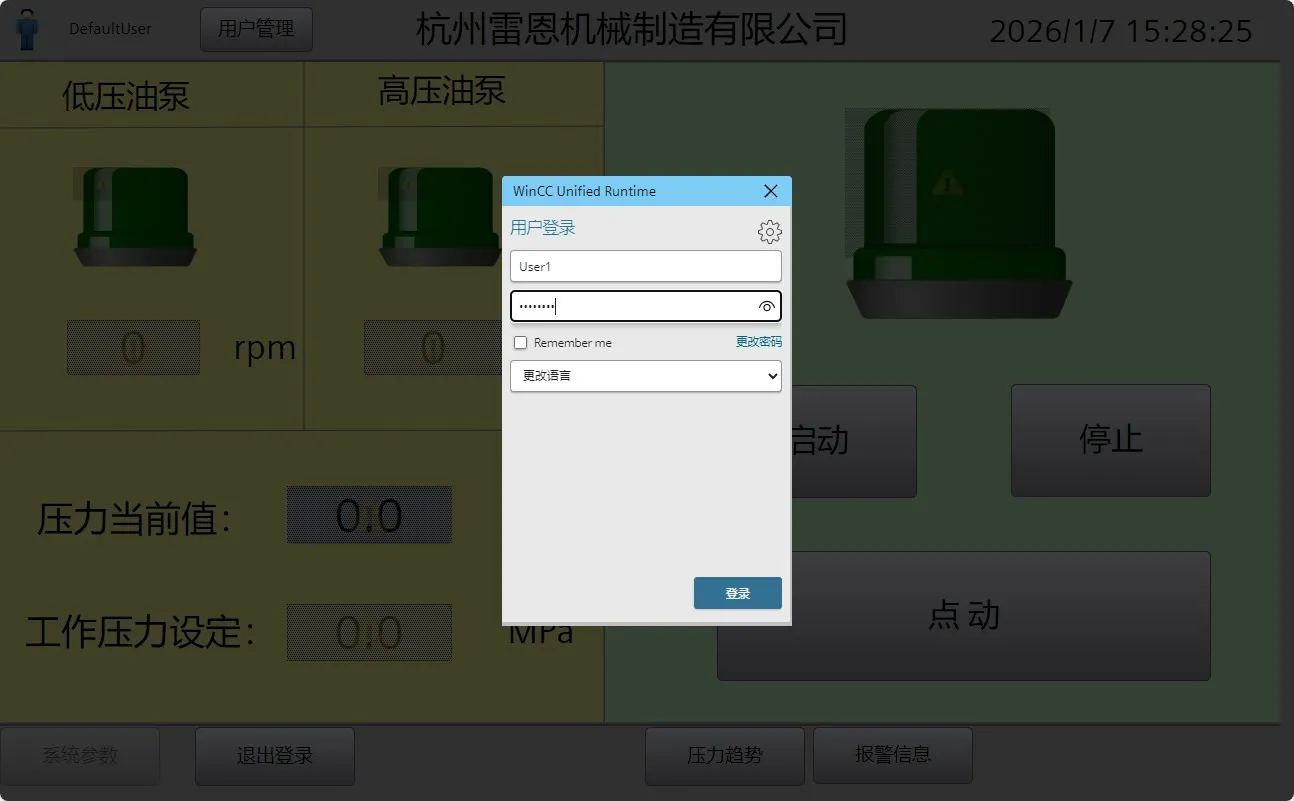
Task: Click the 退出登录 logout button
Action: pos(274,756)
